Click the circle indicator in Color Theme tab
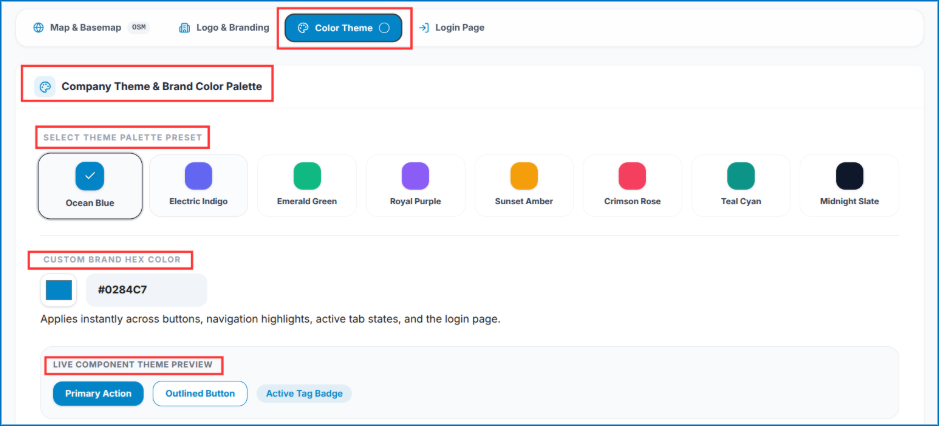This screenshot has height=426, width=939. click(x=384, y=28)
